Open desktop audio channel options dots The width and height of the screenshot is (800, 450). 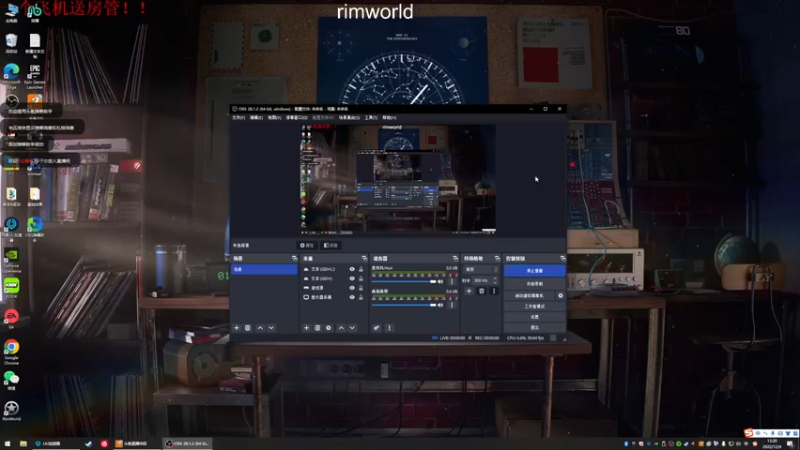pyautogui.click(x=452, y=305)
